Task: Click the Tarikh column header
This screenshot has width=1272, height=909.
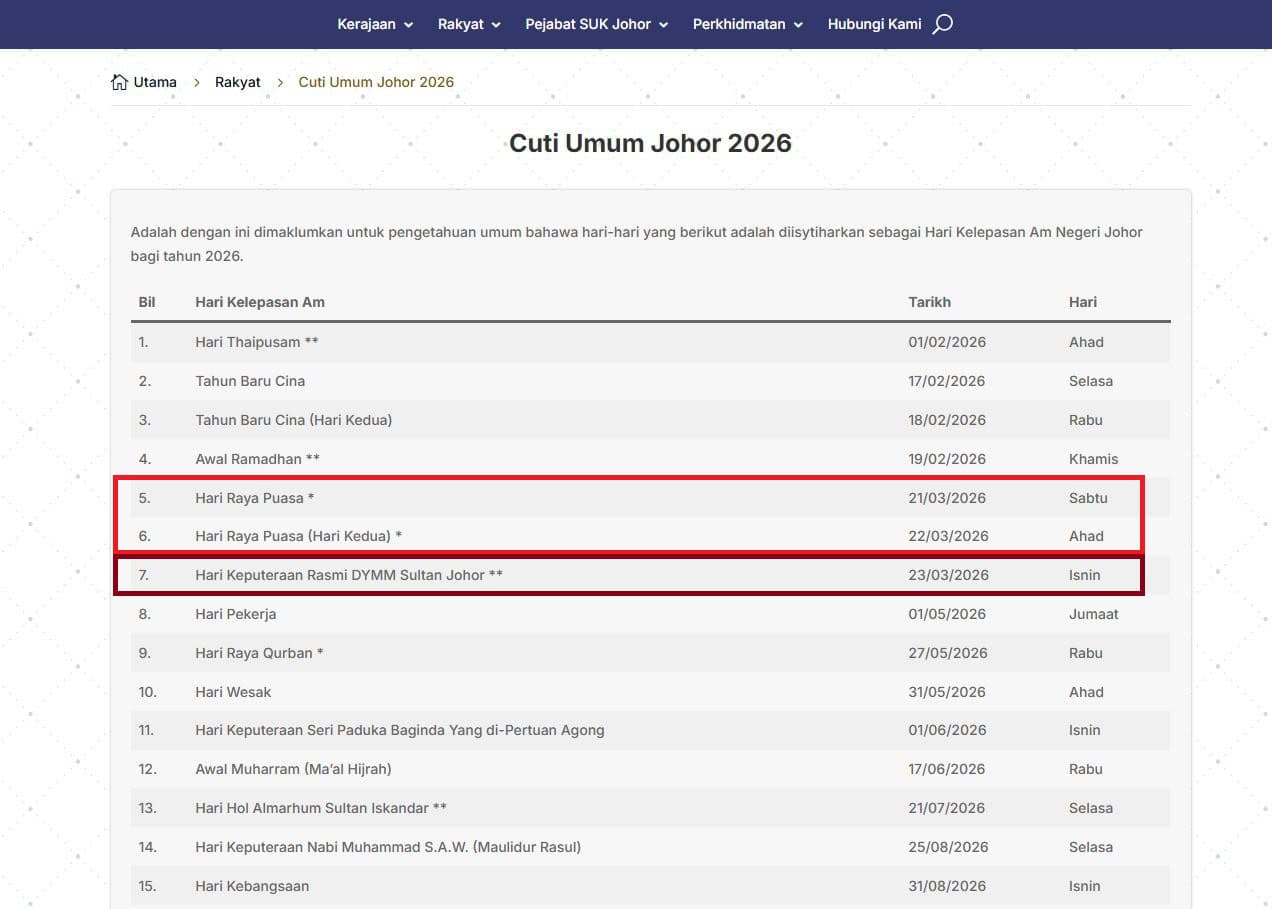Action: (x=930, y=302)
